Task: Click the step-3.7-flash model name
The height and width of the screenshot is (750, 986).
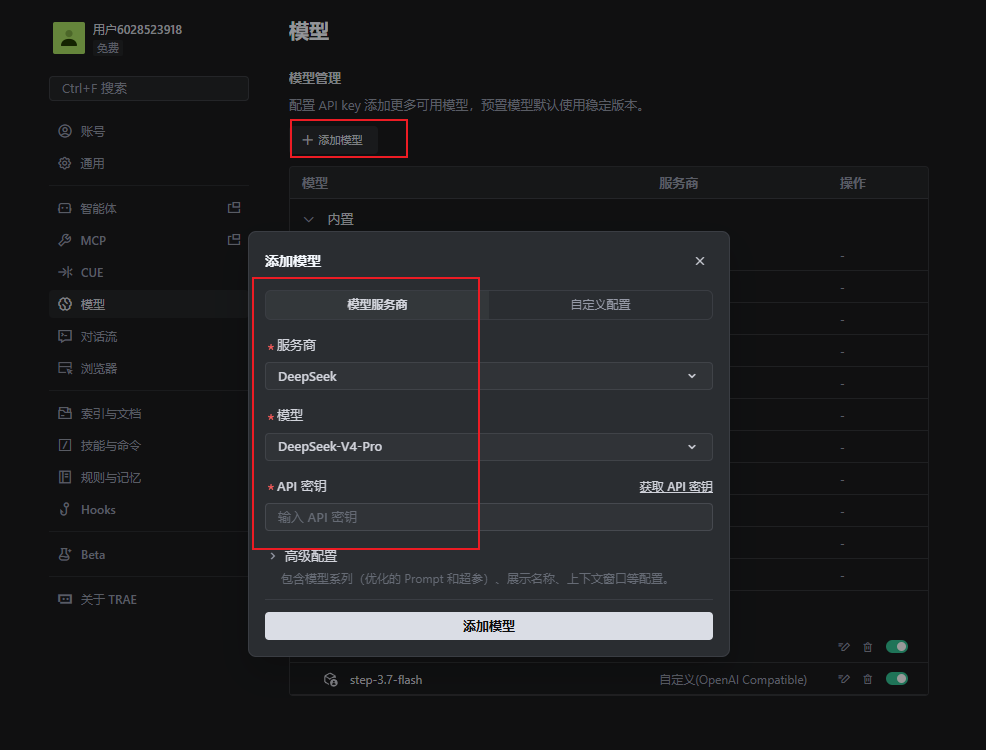Action: tap(386, 680)
